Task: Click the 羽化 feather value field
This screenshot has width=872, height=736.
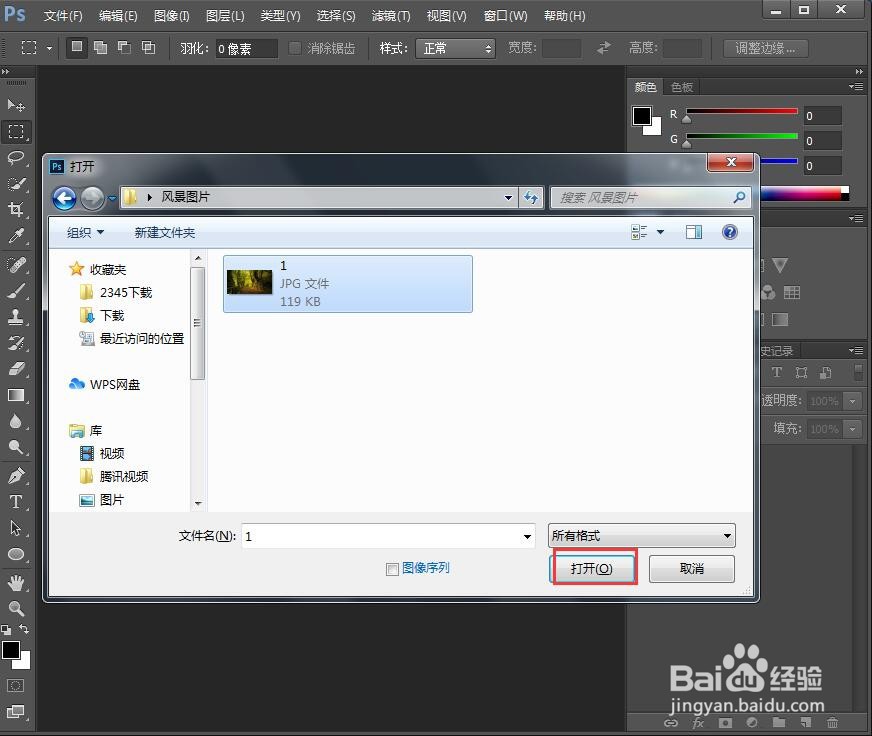Action: pyautogui.click(x=246, y=48)
